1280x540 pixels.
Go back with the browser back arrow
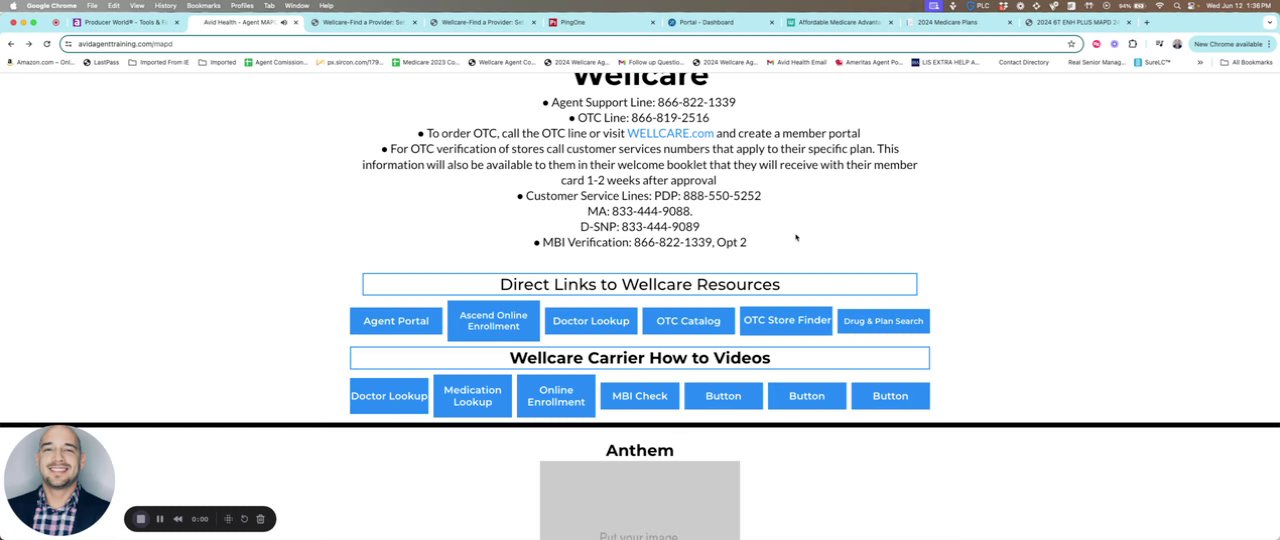(11, 44)
